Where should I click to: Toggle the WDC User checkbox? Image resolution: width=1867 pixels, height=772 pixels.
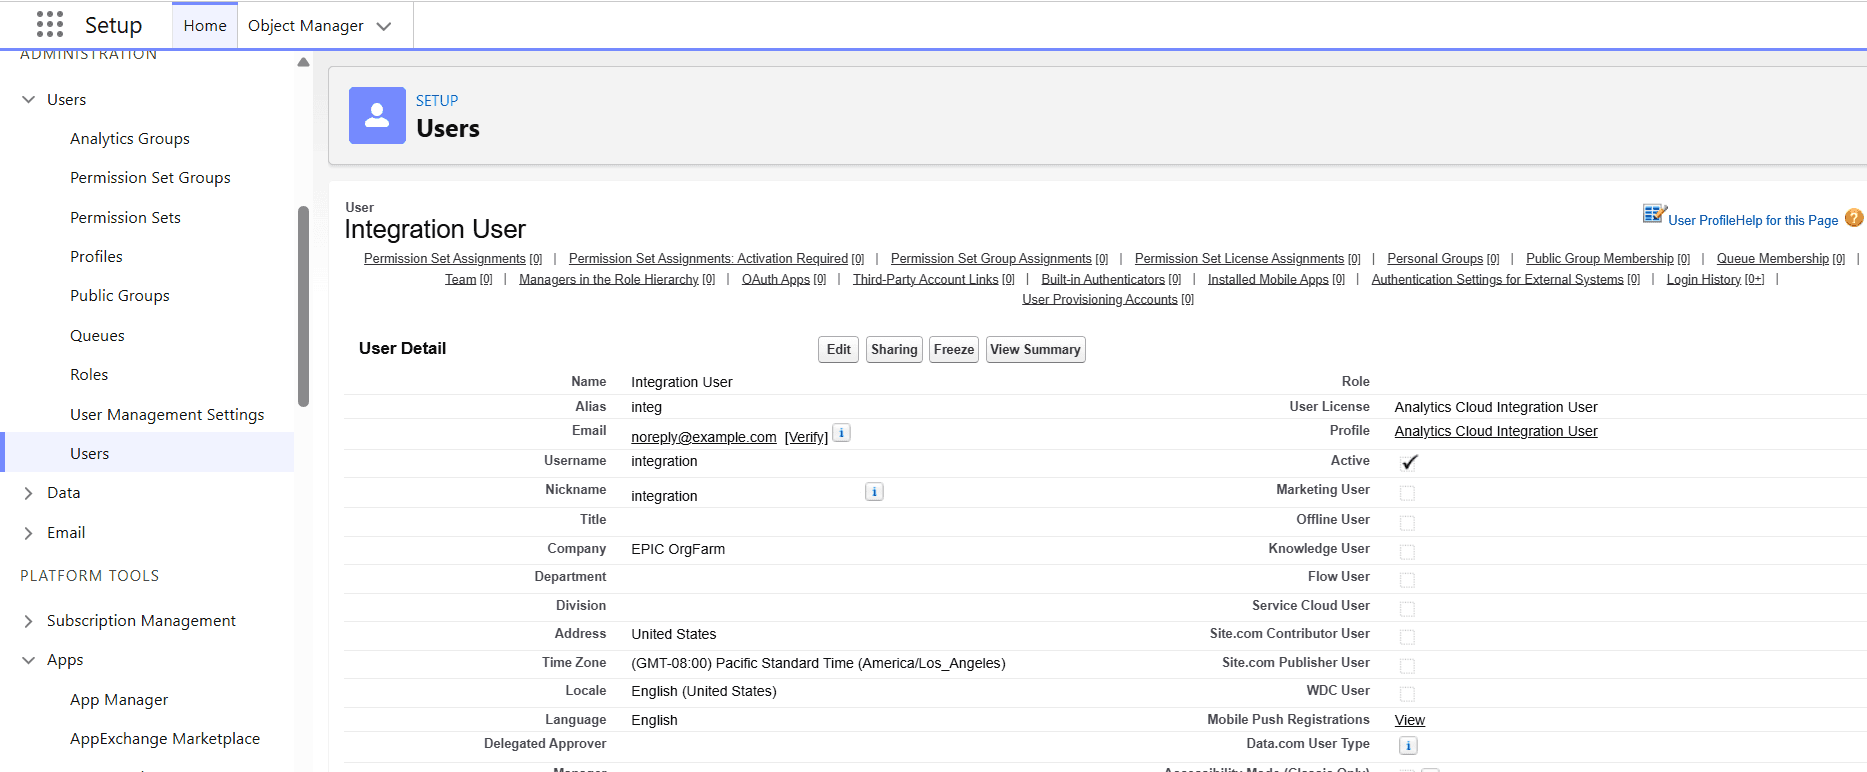[1407, 694]
